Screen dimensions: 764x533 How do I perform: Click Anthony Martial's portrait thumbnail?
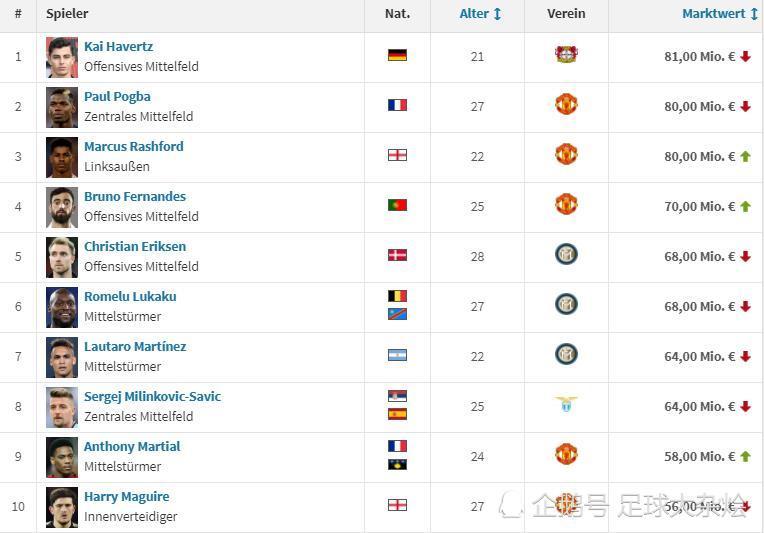[62, 457]
